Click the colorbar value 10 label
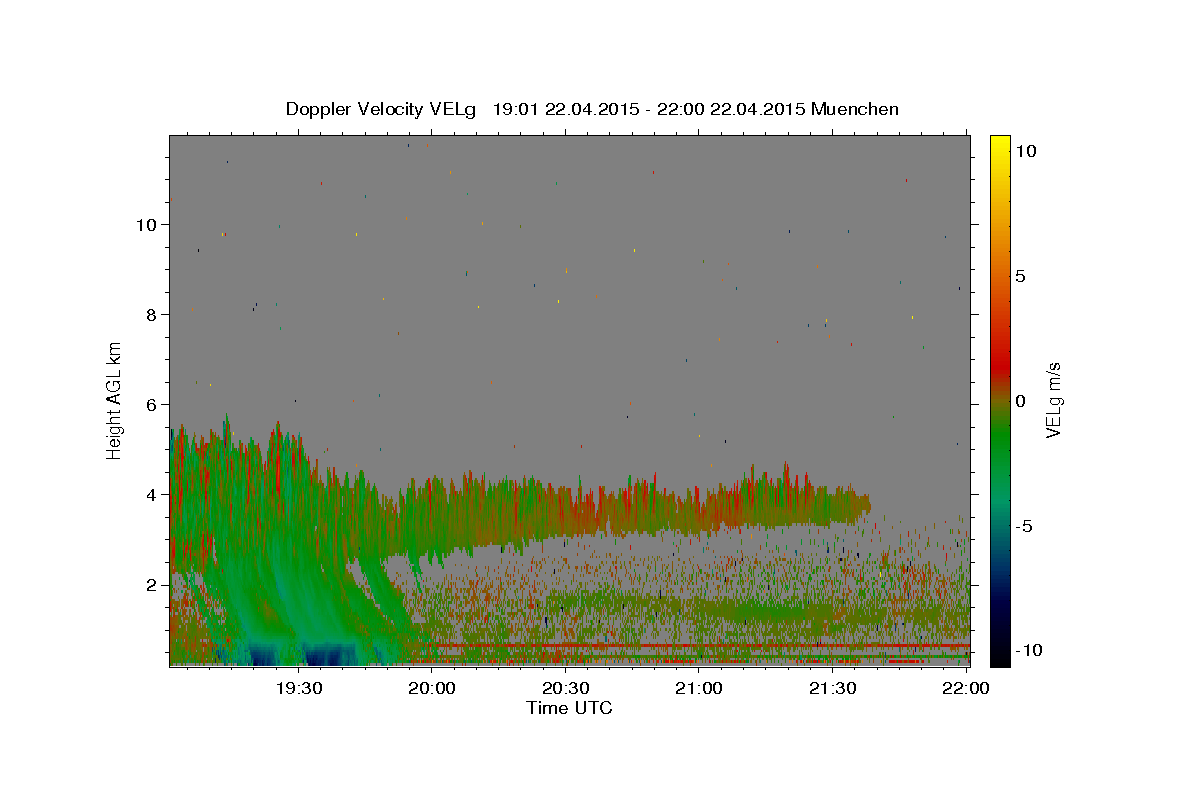The width and height of the screenshot is (1200, 800). pos(1026,151)
